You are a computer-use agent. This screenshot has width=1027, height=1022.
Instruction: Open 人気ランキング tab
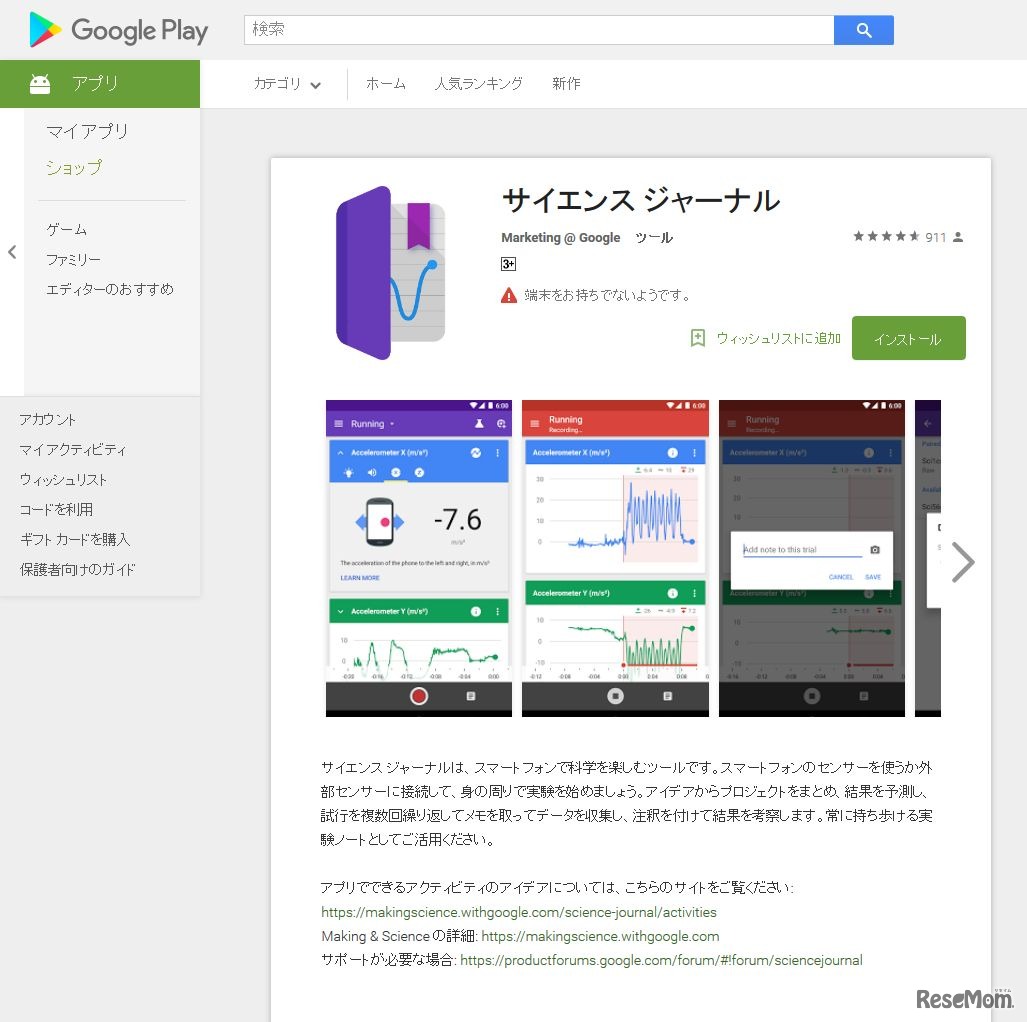[x=479, y=84]
